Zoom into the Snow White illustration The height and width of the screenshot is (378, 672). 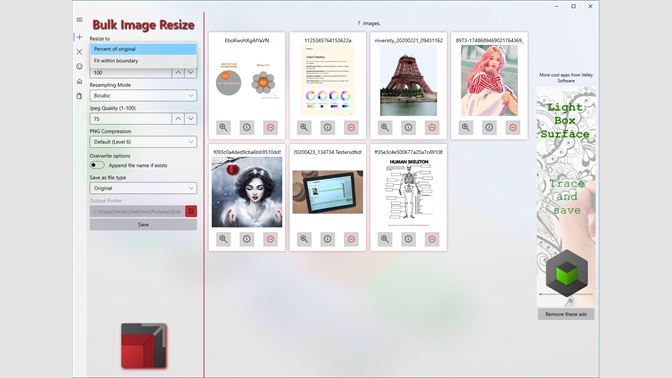223,239
